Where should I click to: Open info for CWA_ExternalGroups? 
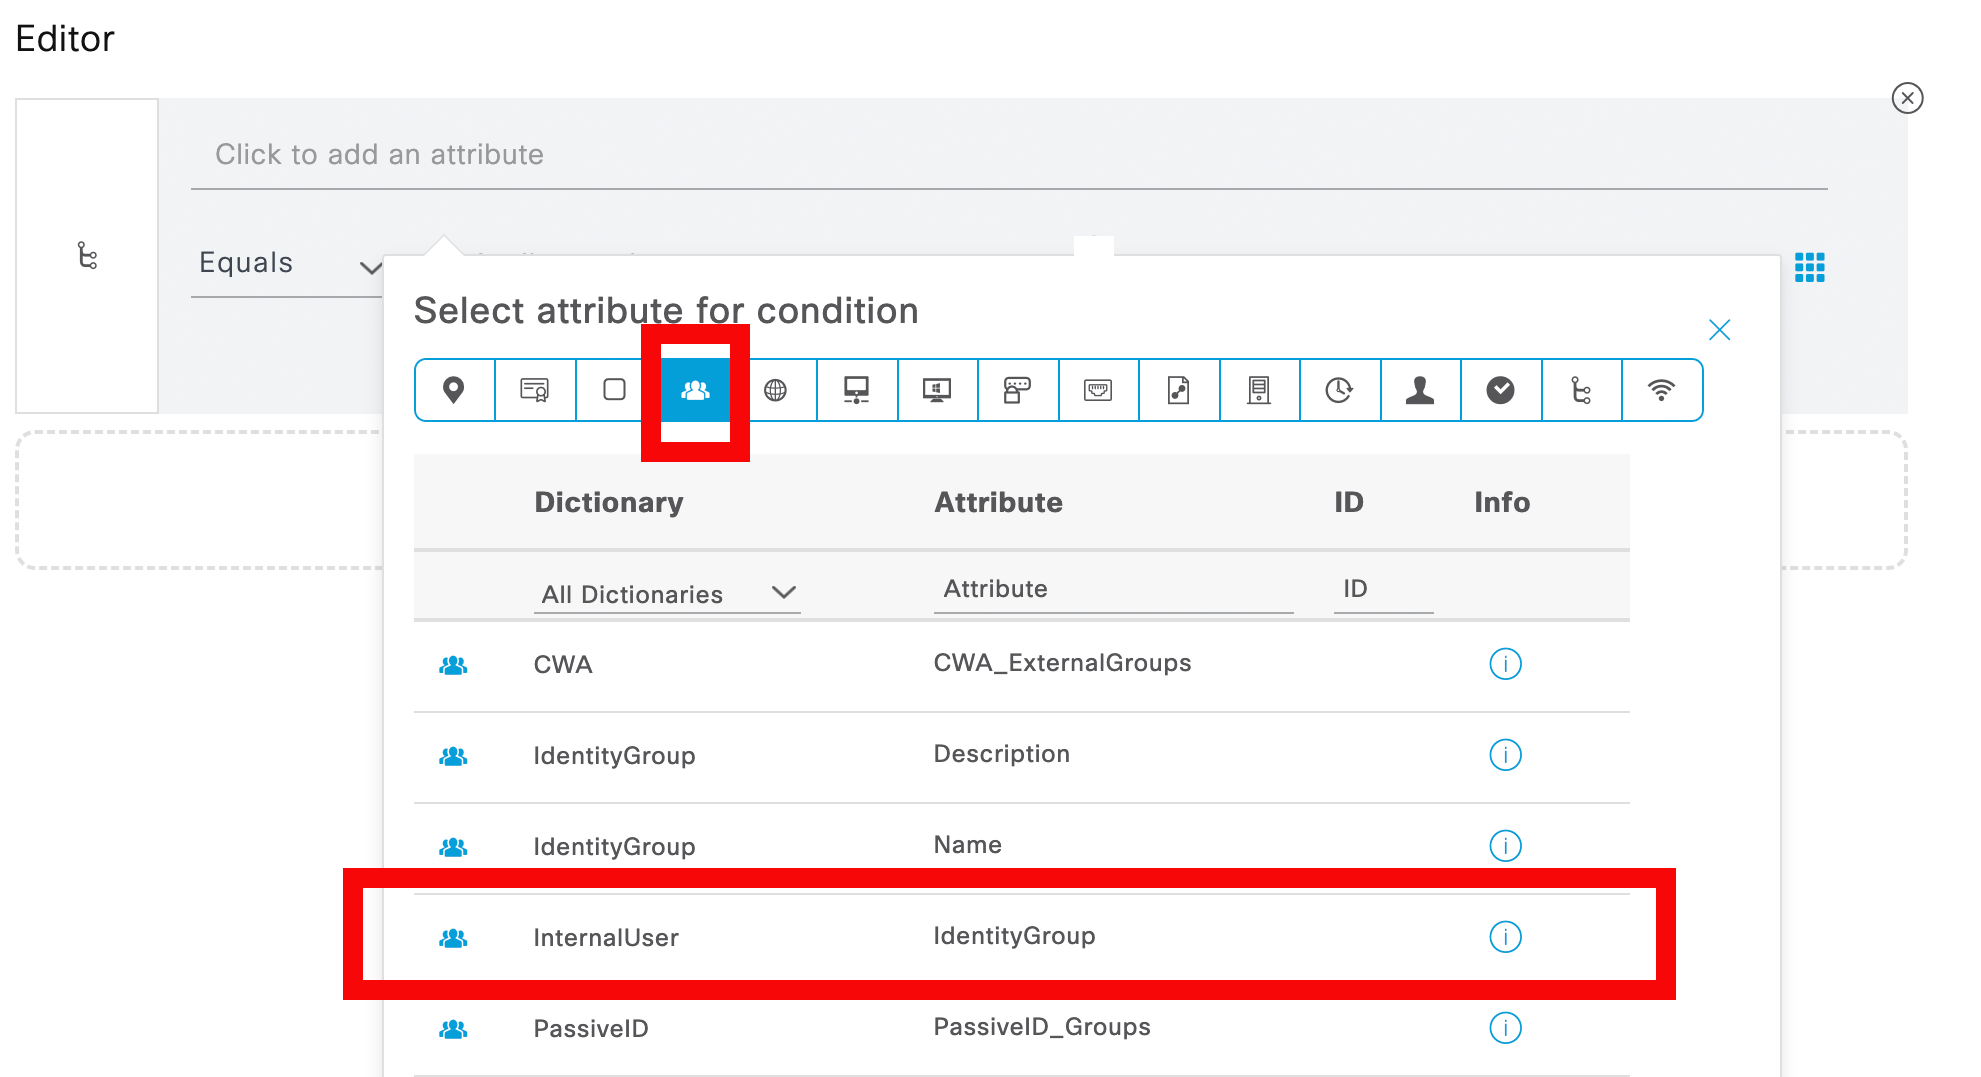pos(1505,664)
